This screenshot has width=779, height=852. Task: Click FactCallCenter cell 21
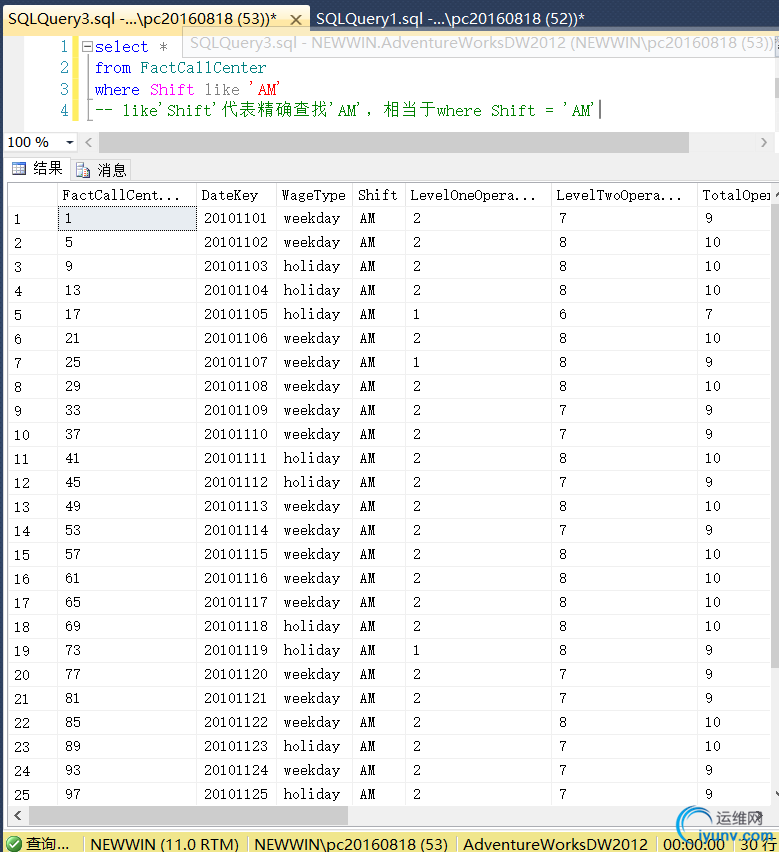[x=127, y=339]
